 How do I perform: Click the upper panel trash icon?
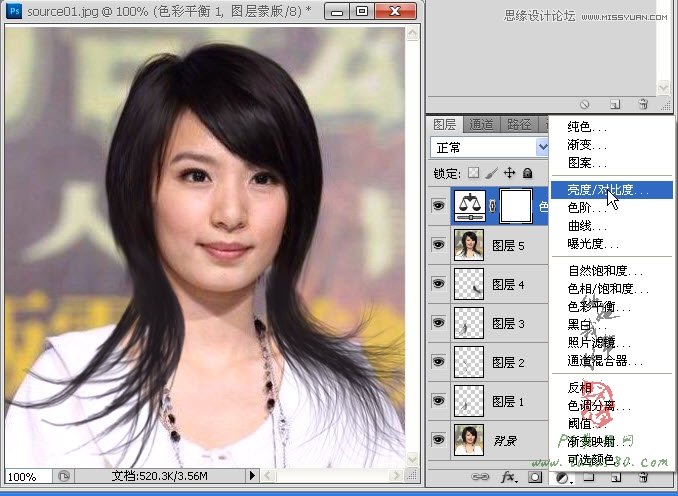(643, 104)
